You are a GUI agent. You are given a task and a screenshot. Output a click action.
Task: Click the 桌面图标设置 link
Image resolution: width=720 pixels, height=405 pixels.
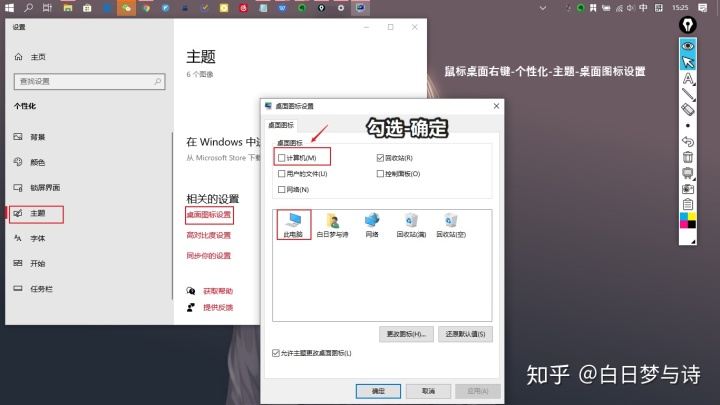pyautogui.click(x=209, y=214)
